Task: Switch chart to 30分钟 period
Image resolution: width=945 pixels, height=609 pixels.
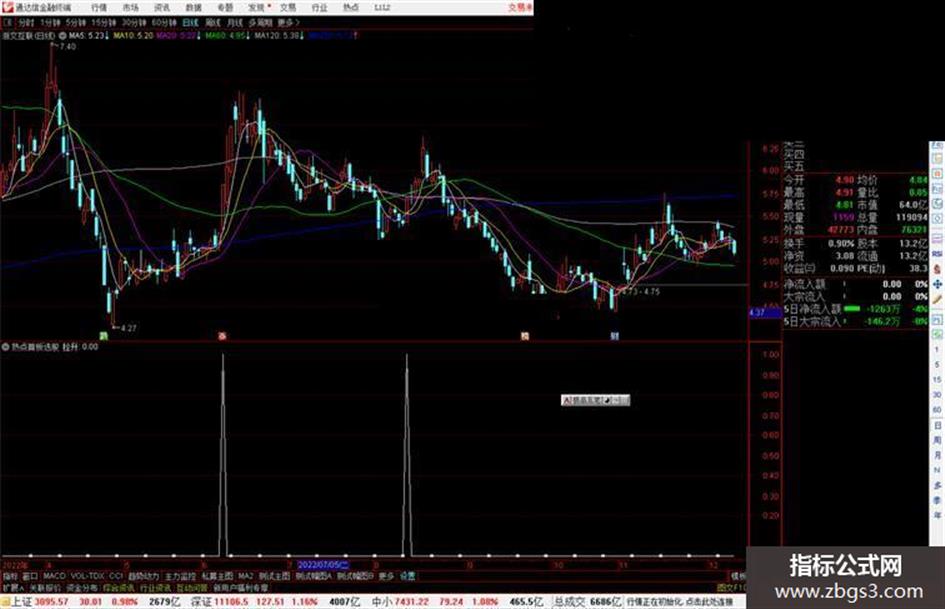Action: point(134,22)
